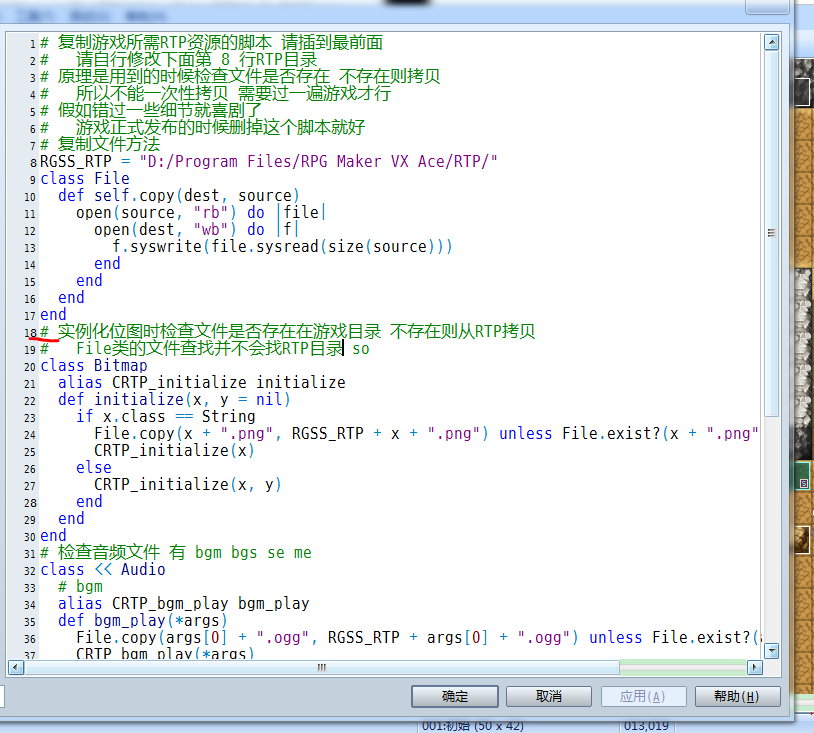Viewport: 814px width, 733px height.
Task: Click the first comment line about 复制游戏所需RTP资源
Action: (x=212, y=43)
